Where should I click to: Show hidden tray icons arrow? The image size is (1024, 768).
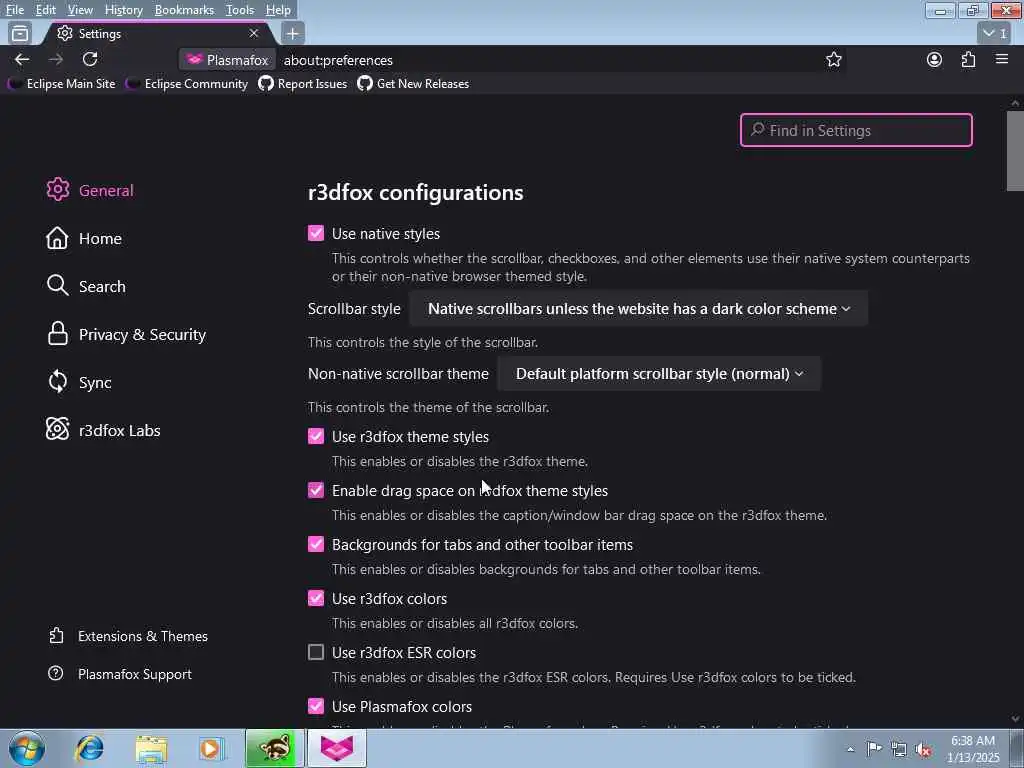point(850,750)
